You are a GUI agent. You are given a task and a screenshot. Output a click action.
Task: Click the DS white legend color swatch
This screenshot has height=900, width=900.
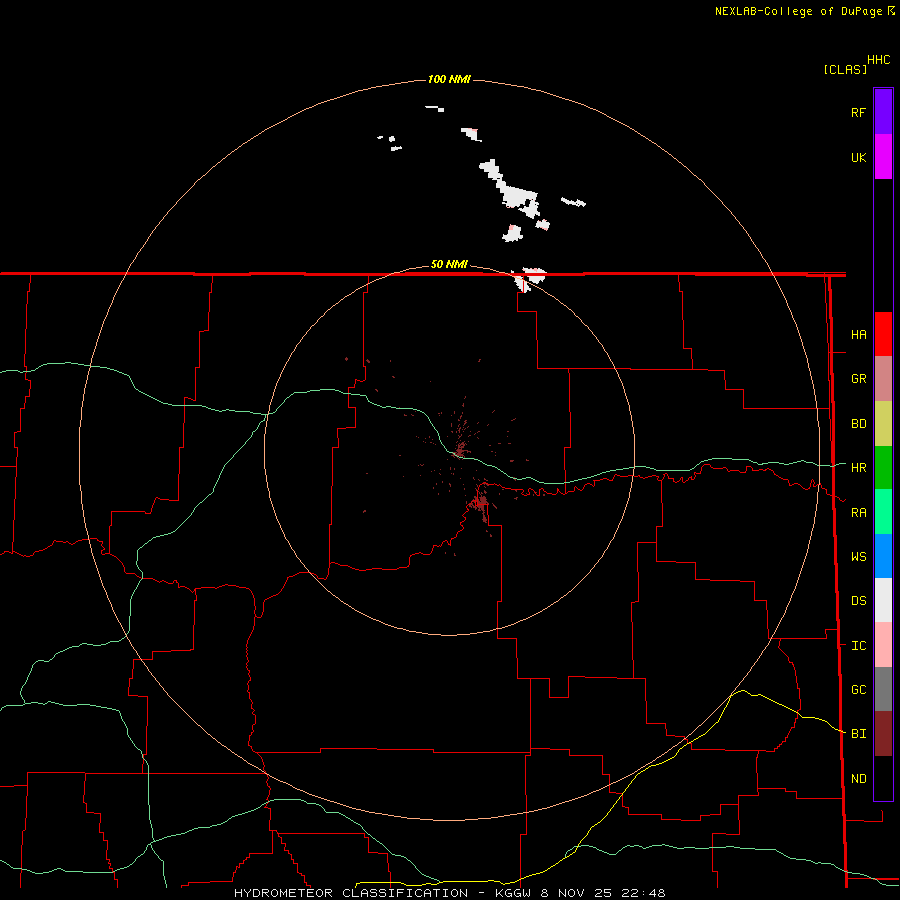click(883, 600)
